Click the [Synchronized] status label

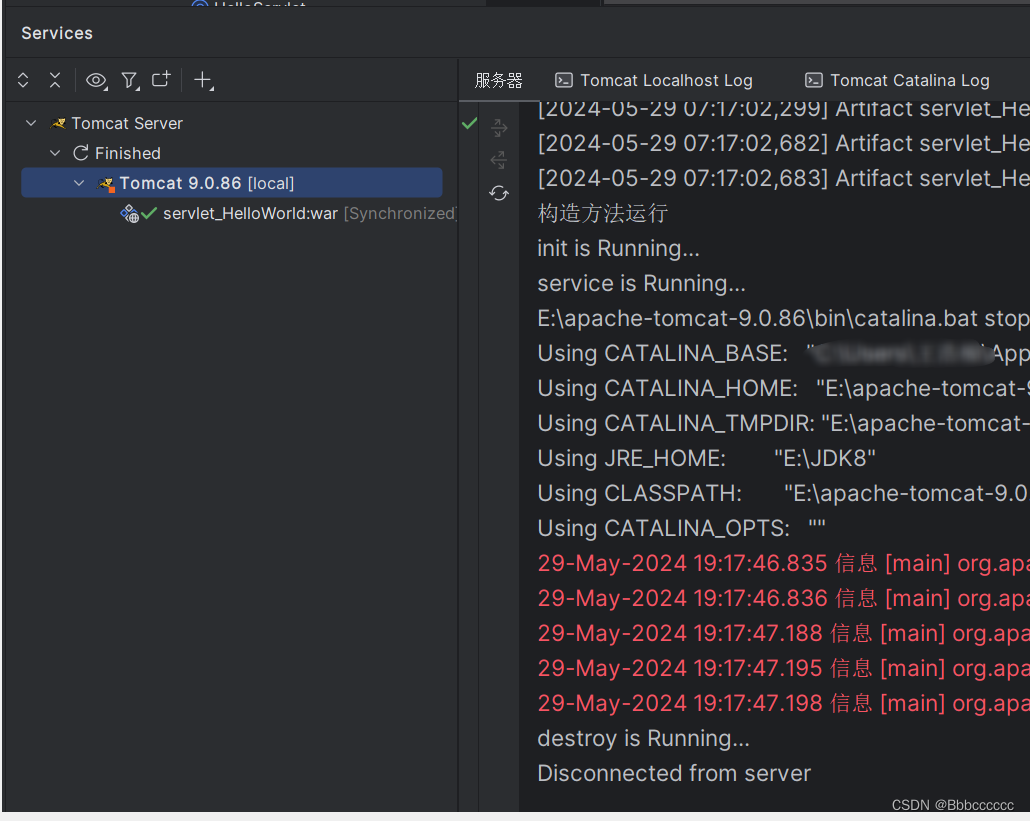[x=400, y=213]
